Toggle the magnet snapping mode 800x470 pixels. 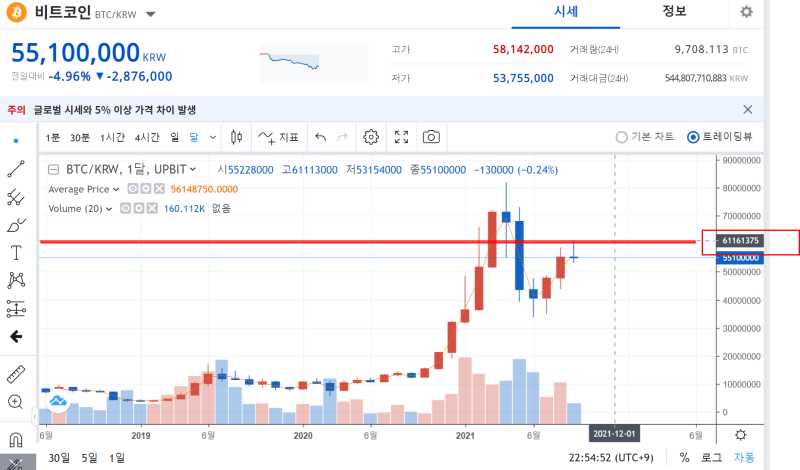click(x=16, y=439)
